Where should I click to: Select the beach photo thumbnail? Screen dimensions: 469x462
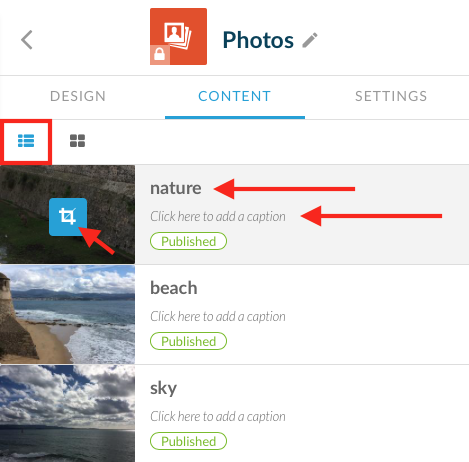pos(67,314)
